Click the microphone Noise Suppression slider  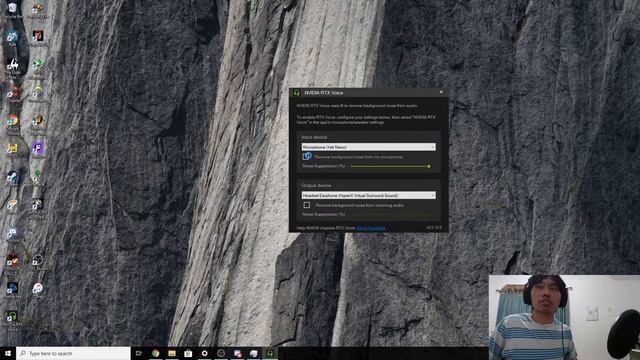(390, 166)
